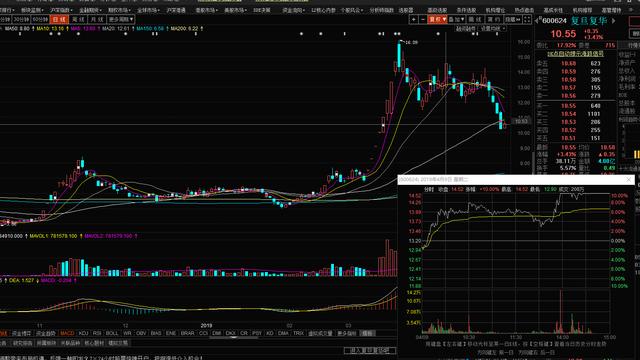Toggle fullscreen chart icon

point(527,19)
